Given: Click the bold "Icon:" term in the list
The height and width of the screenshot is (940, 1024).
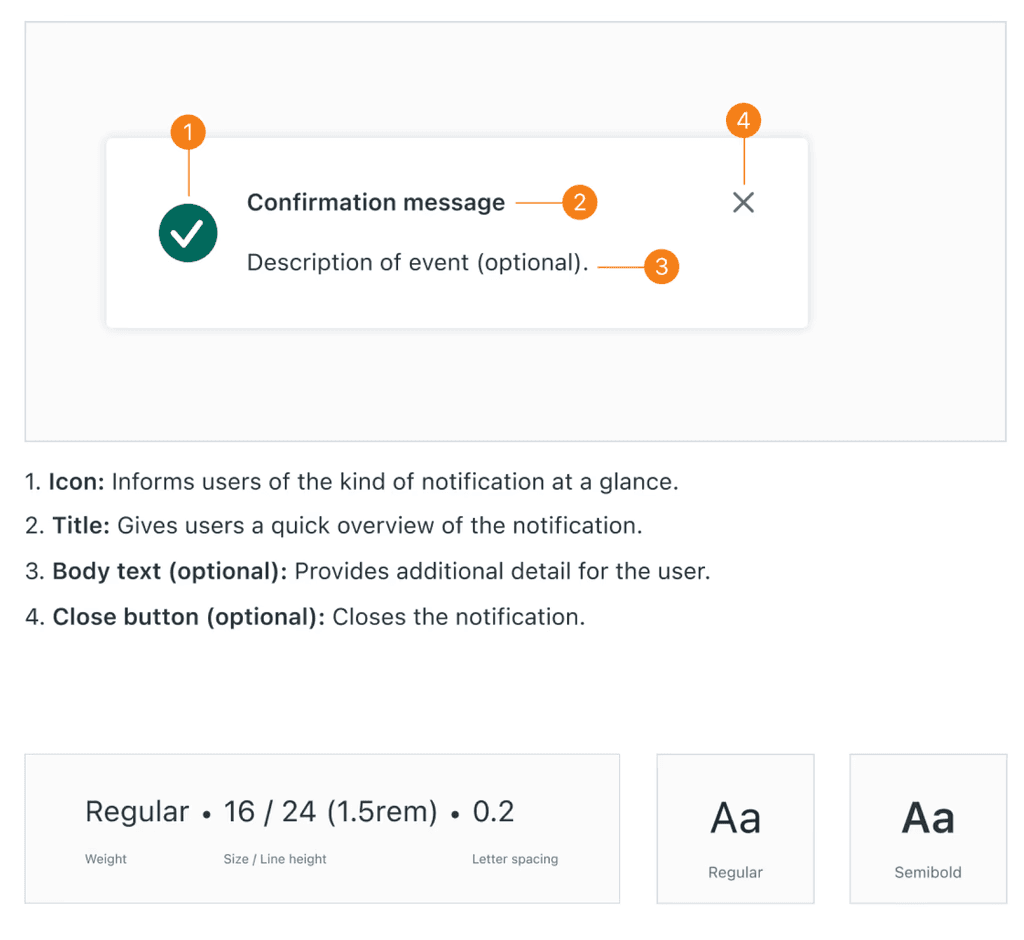Looking at the screenshot, I should [77, 481].
